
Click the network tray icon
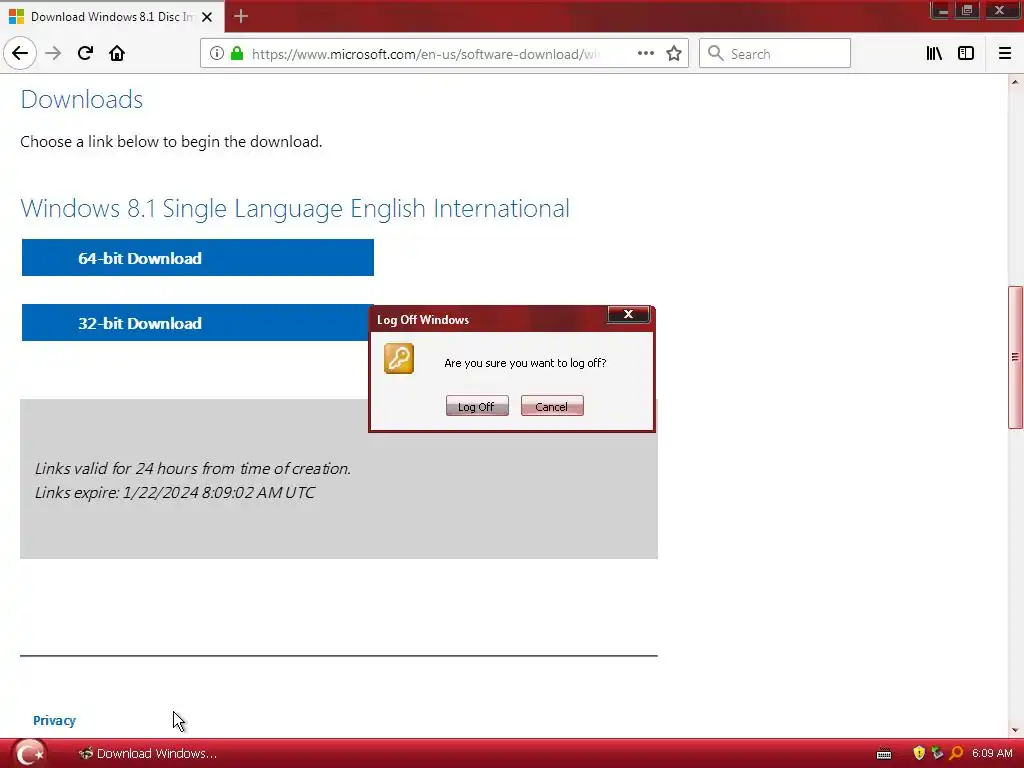[938, 754]
